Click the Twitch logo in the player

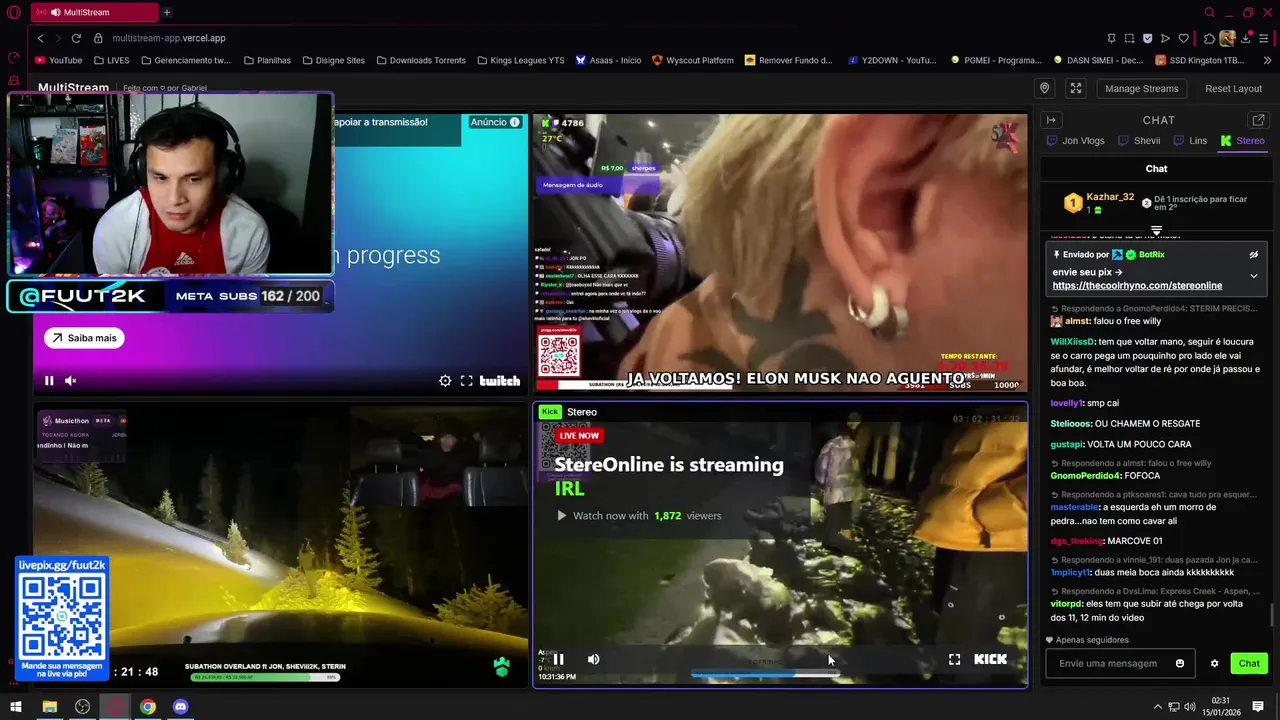click(500, 381)
